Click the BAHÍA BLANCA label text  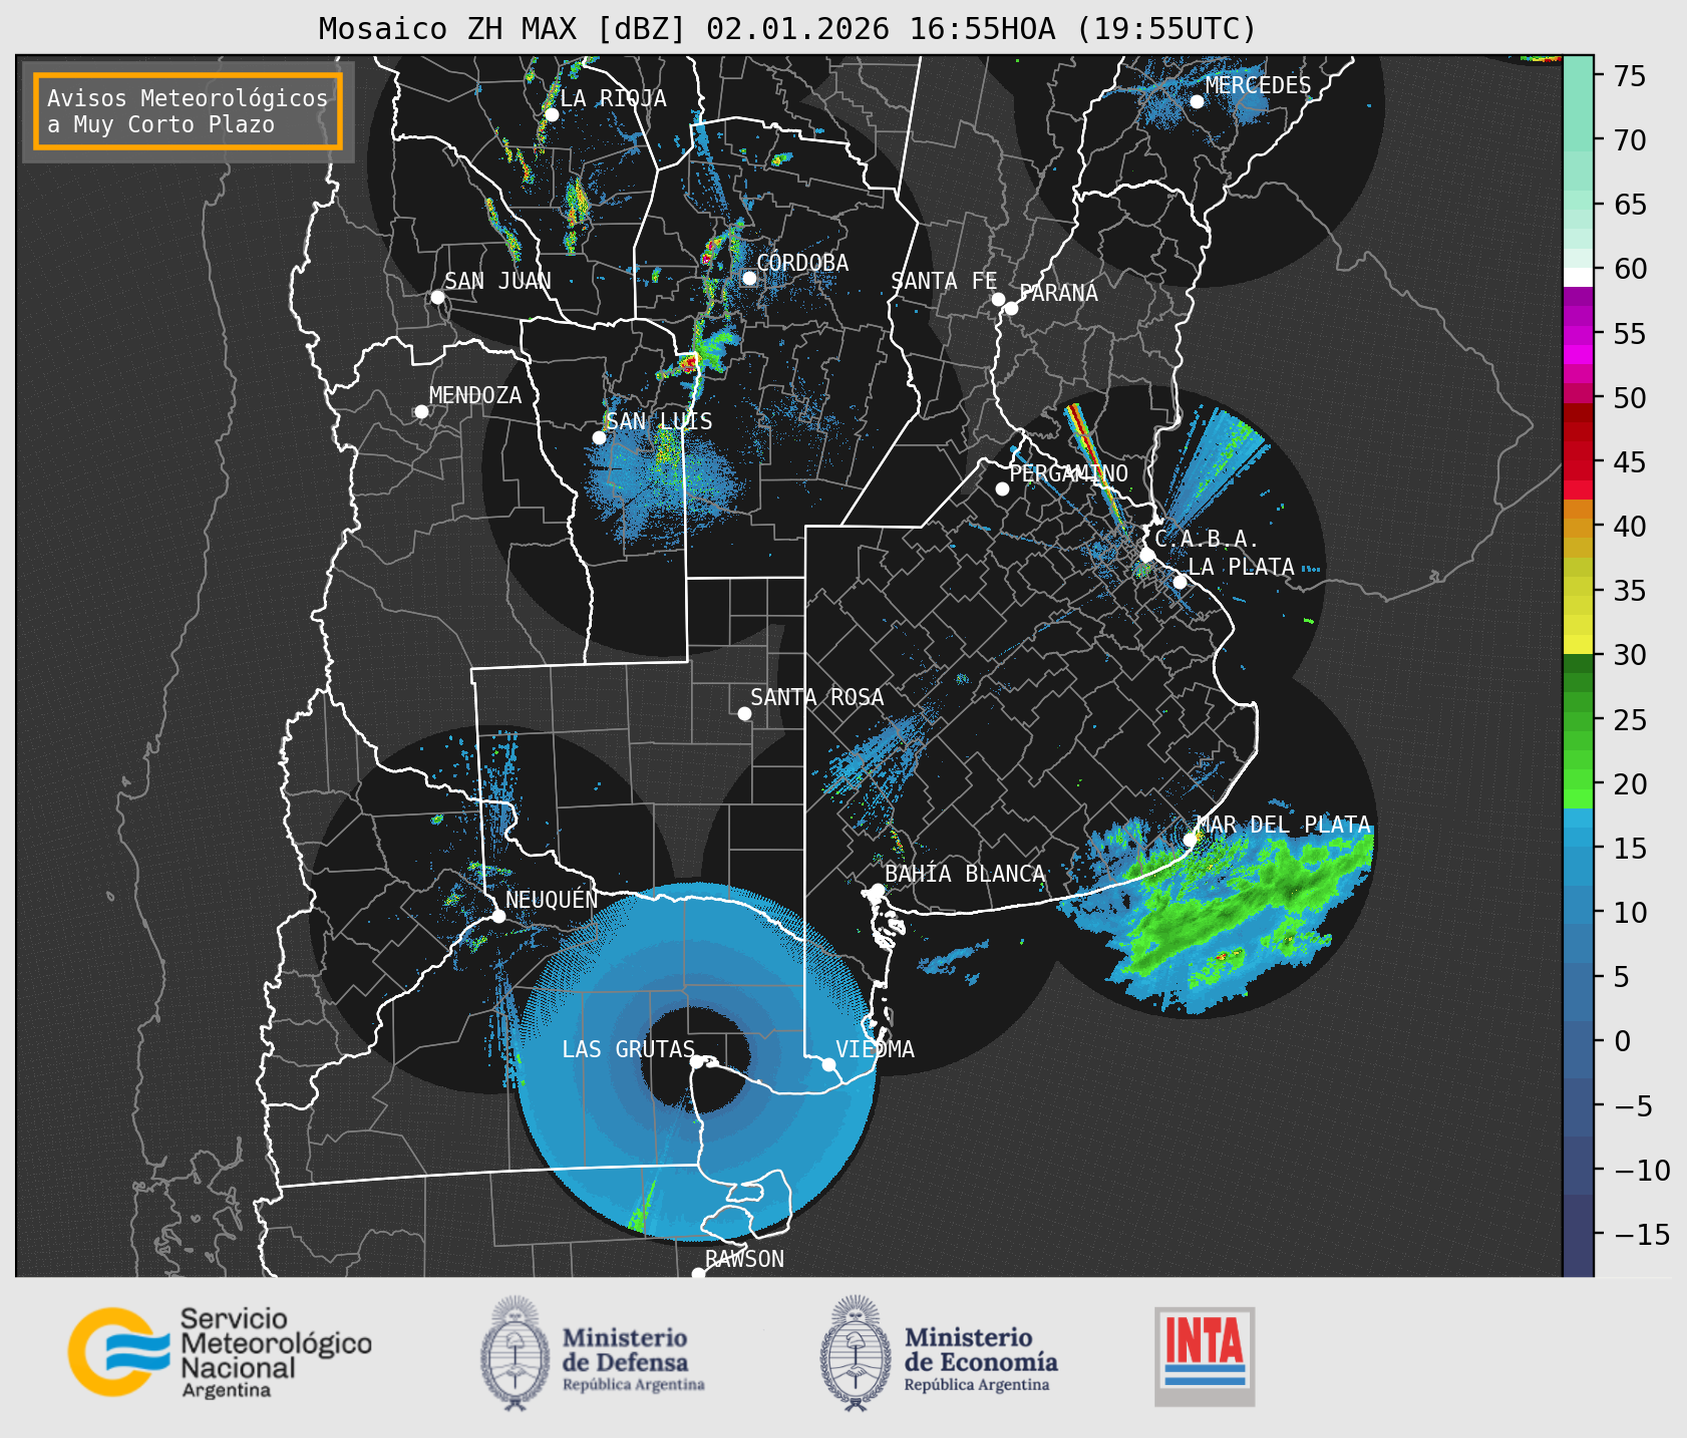(965, 874)
